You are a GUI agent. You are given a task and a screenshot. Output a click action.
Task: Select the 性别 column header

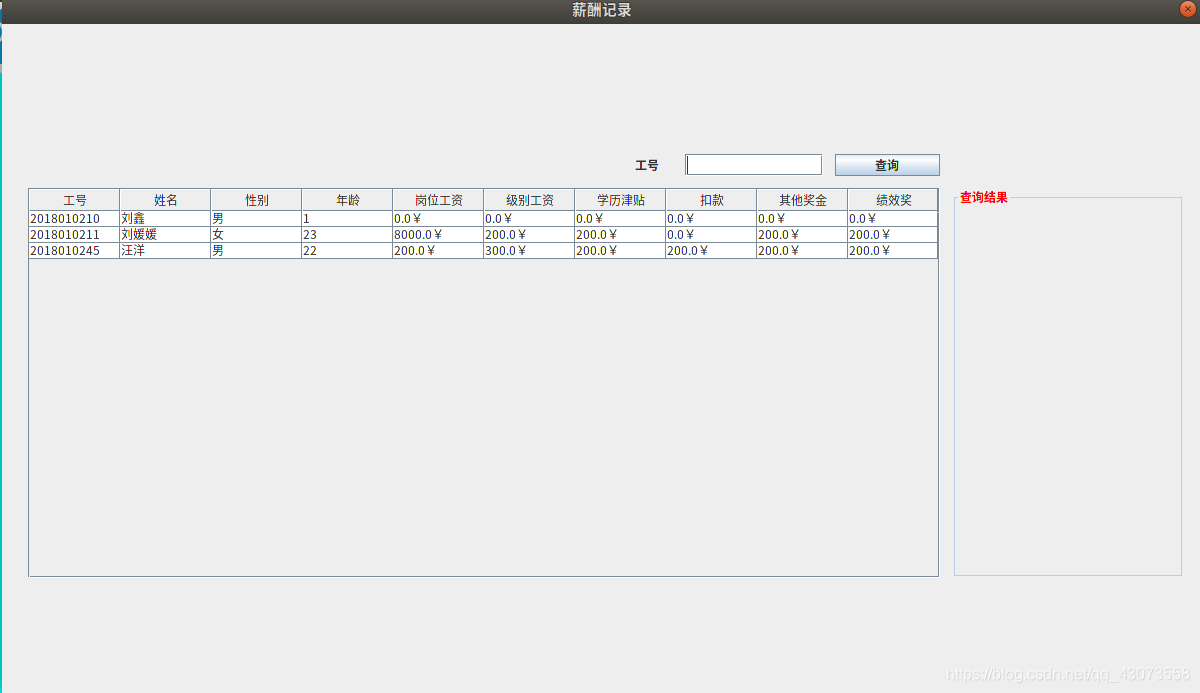(256, 200)
